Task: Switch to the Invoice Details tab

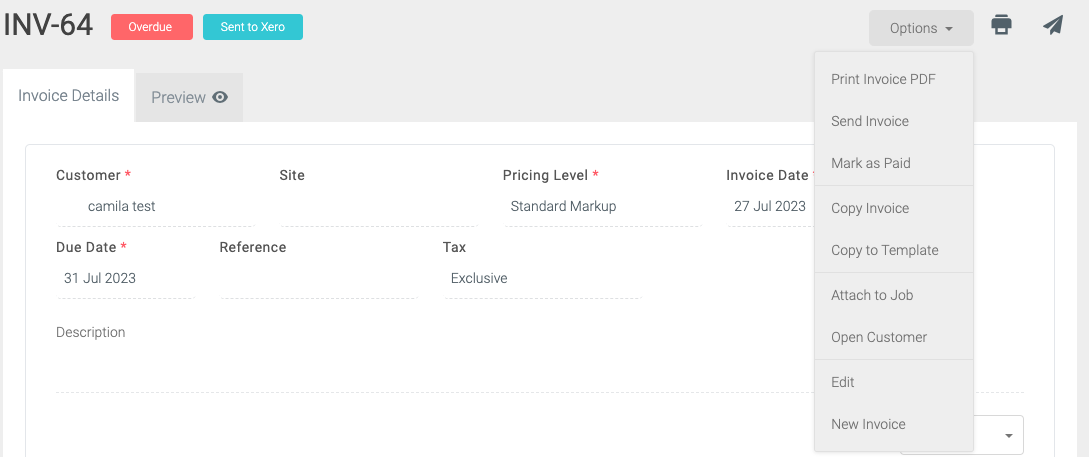Action: [x=68, y=96]
